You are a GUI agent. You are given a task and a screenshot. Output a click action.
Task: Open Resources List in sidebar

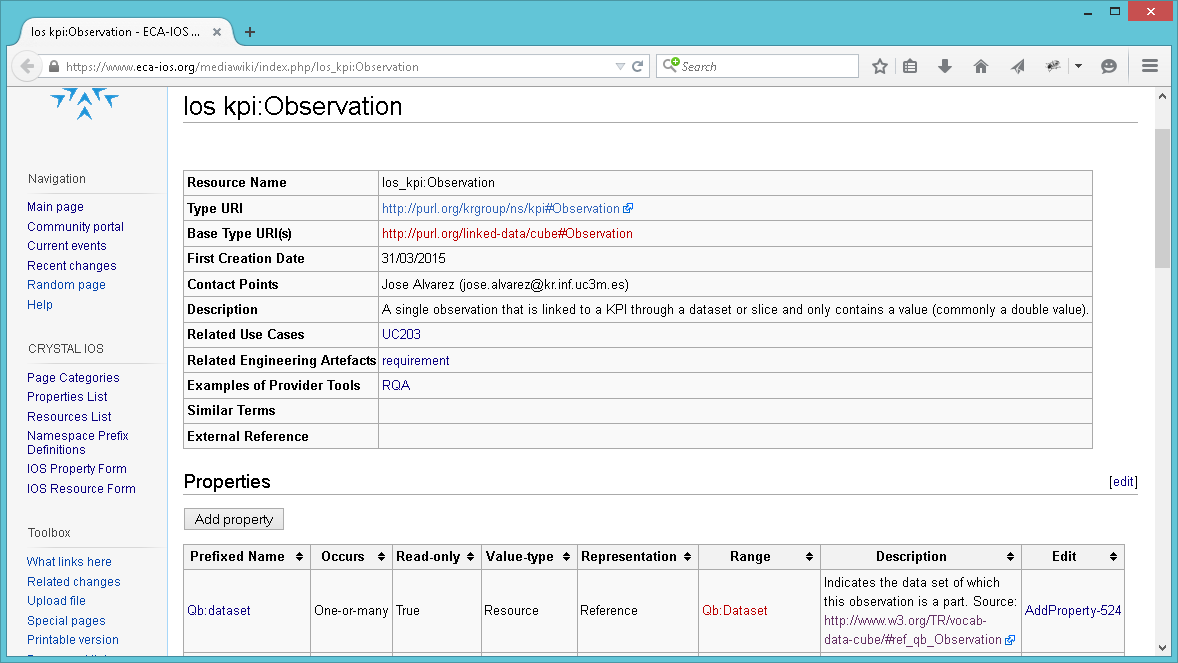click(x=69, y=416)
